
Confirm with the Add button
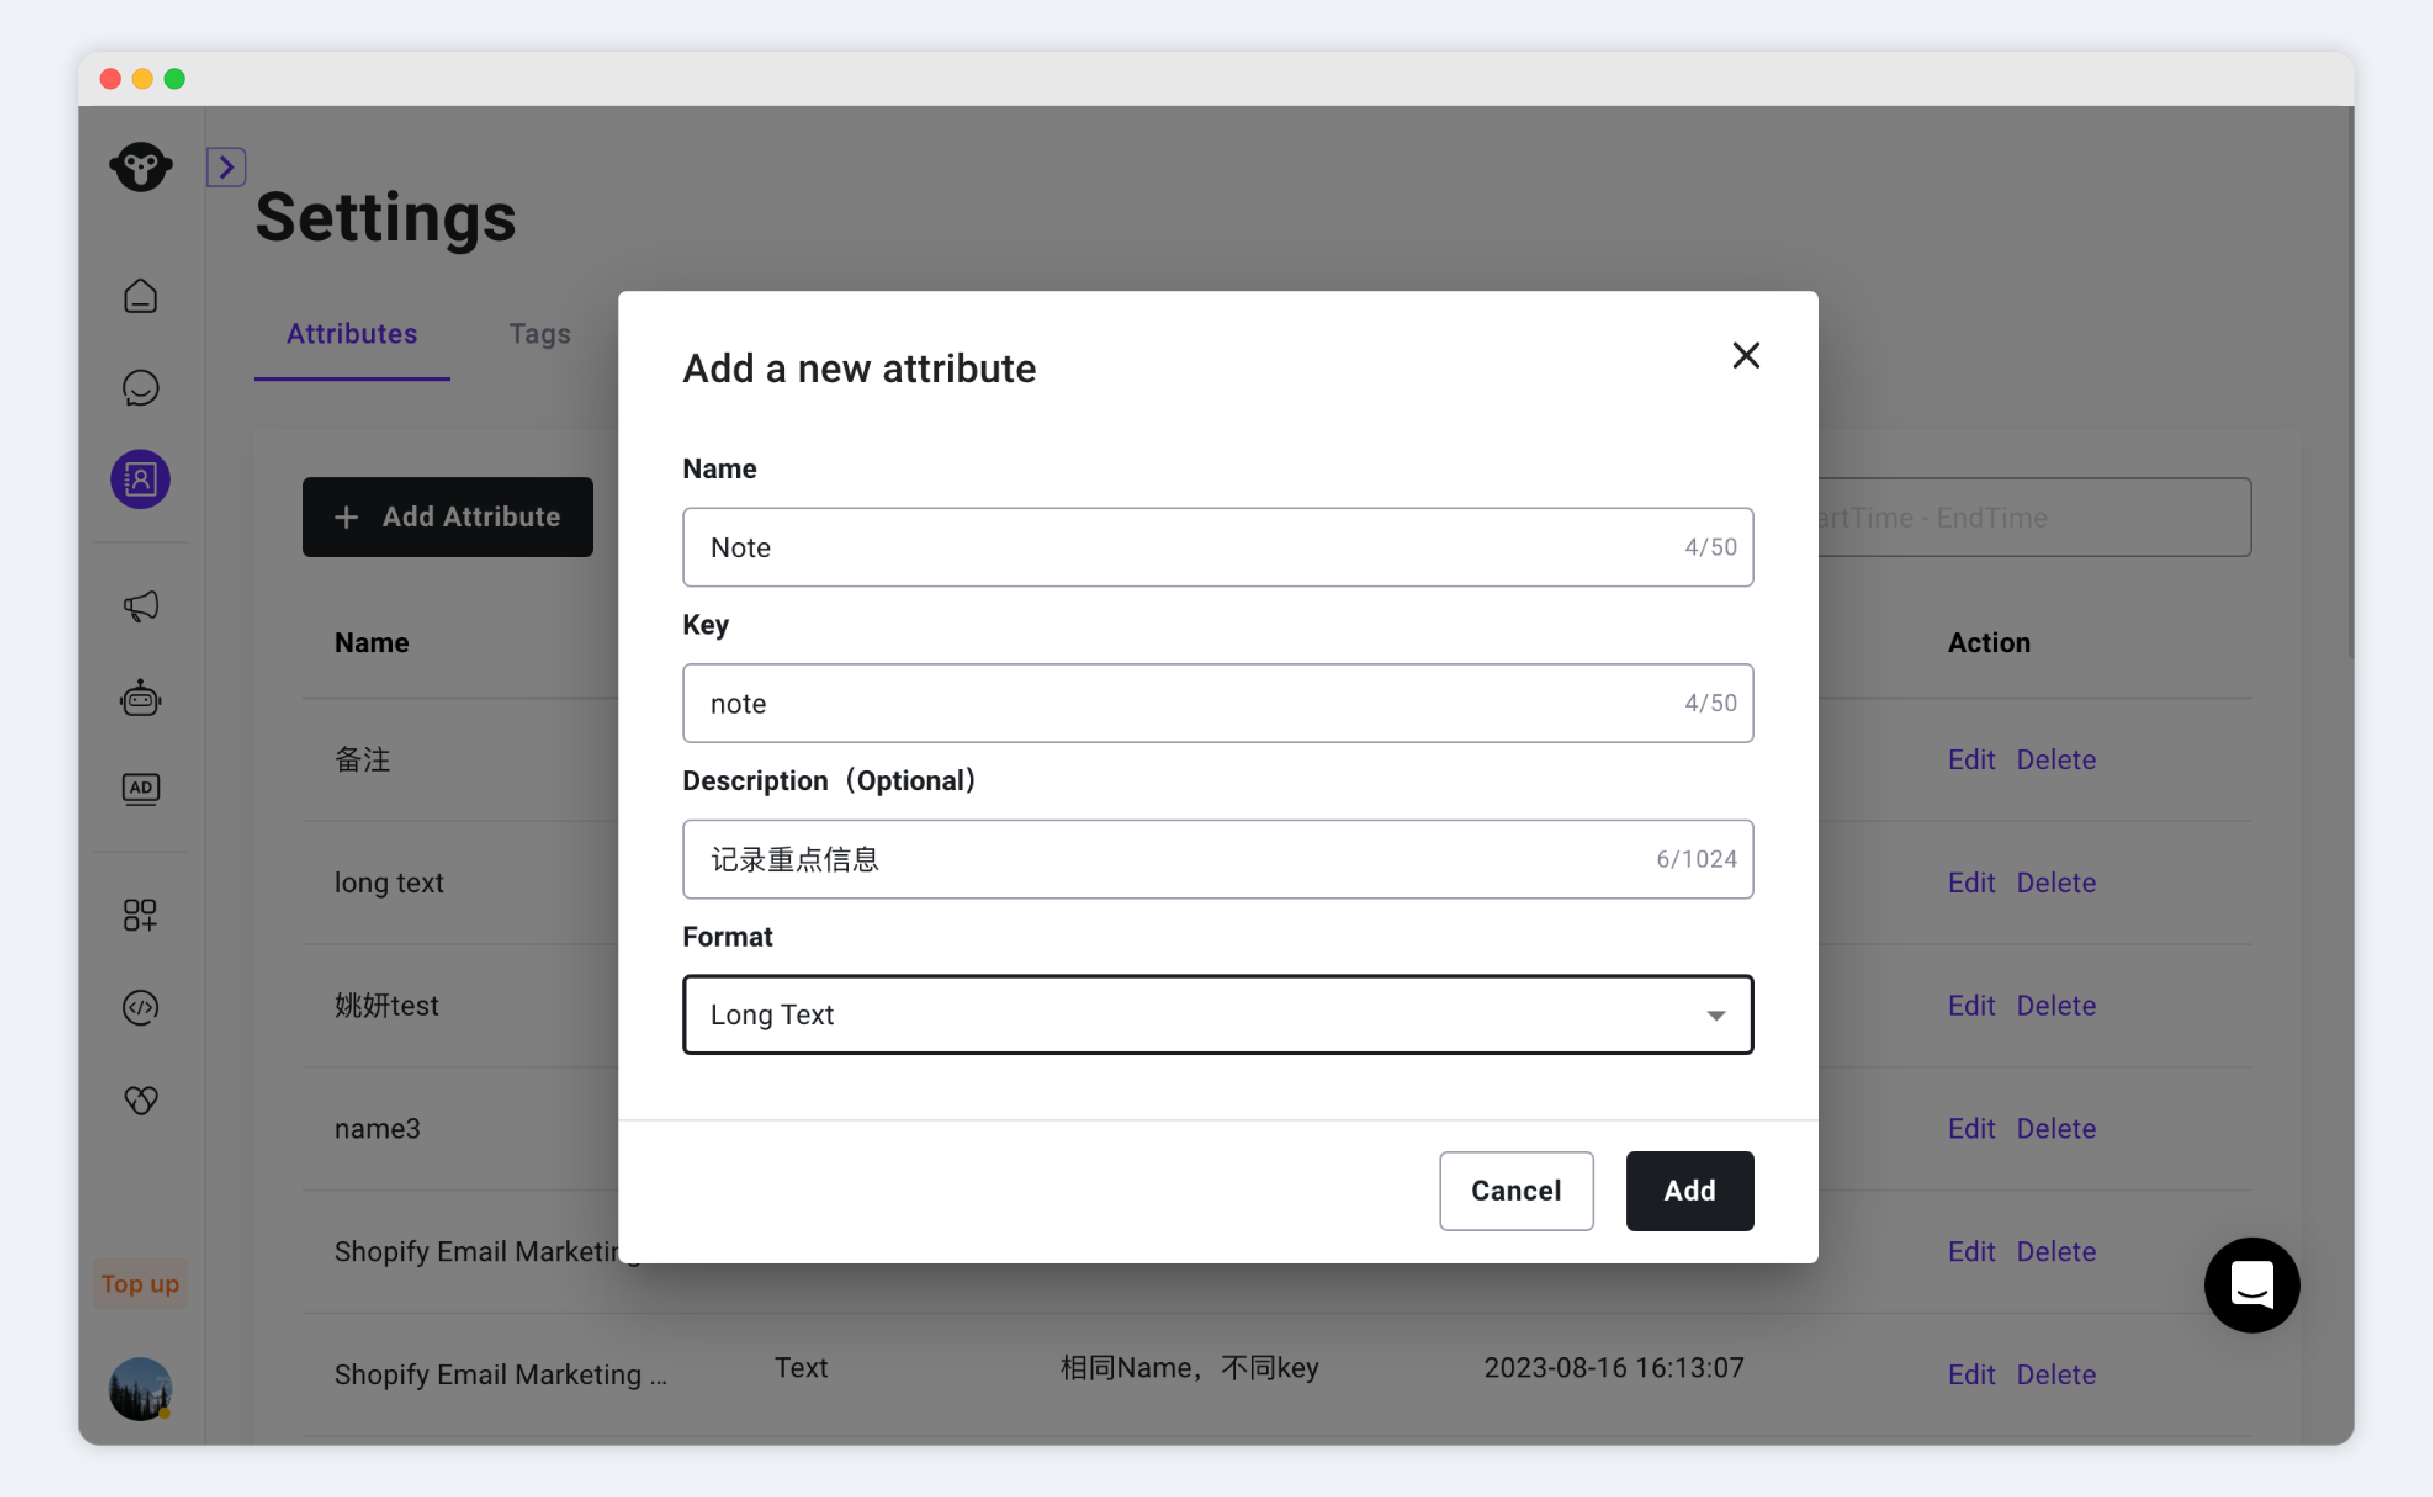click(1690, 1190)
